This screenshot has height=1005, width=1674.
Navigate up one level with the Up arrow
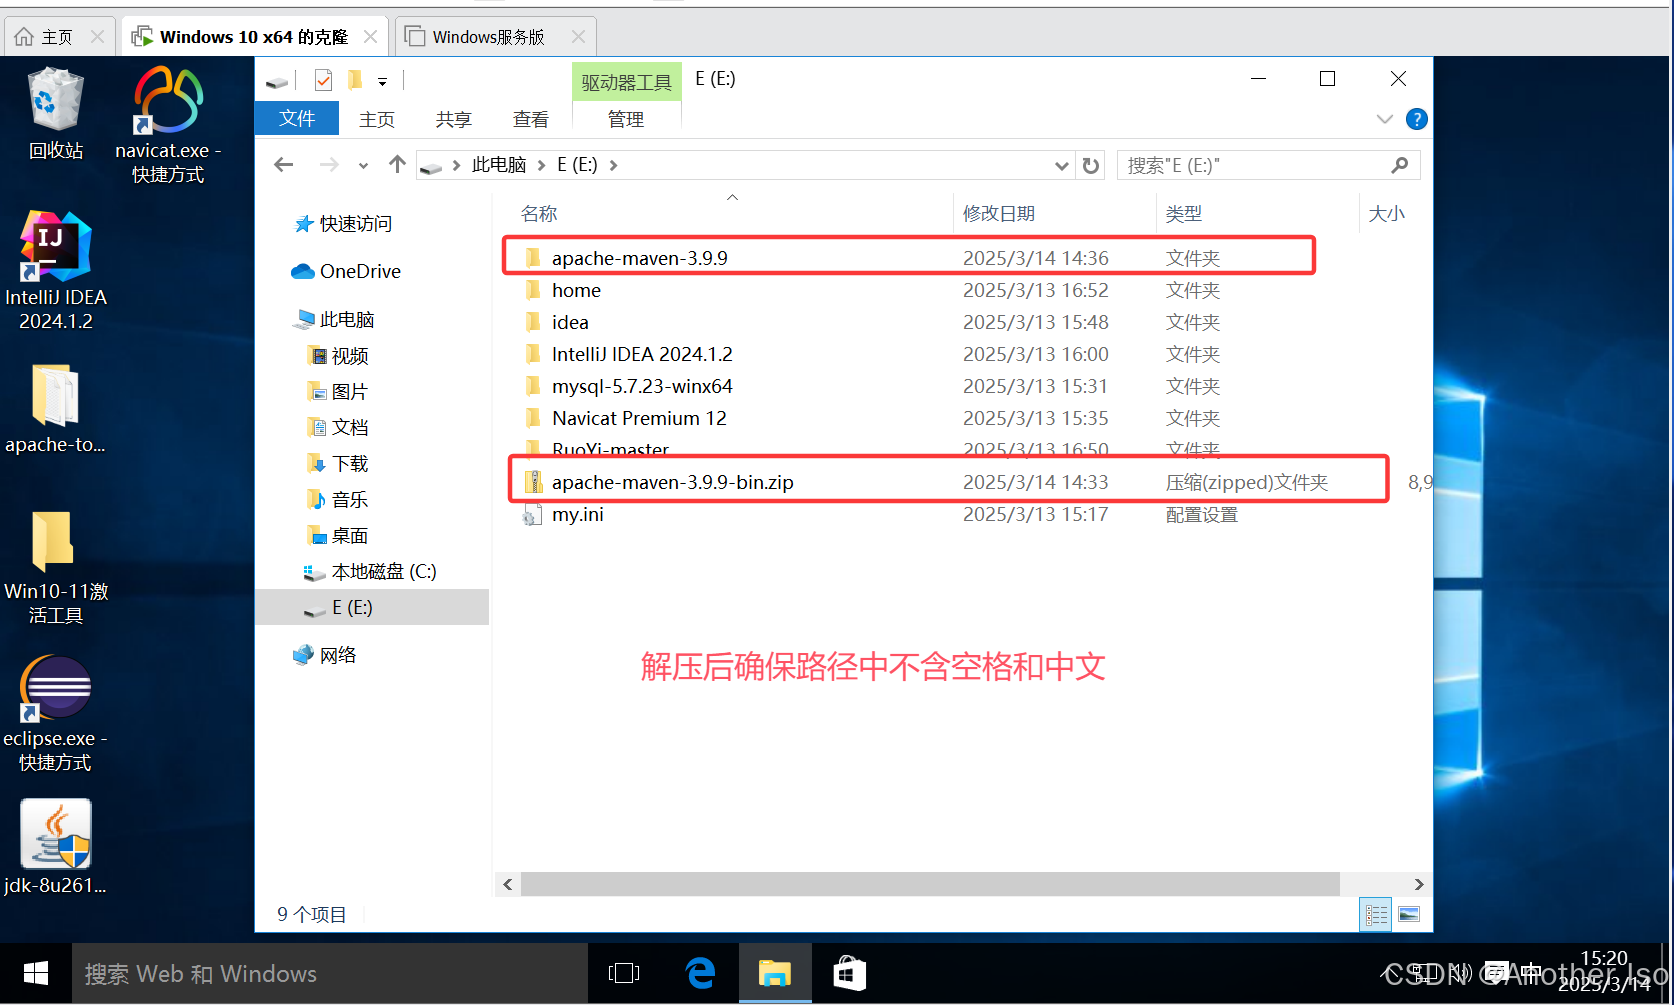click(x=397, y=165)
